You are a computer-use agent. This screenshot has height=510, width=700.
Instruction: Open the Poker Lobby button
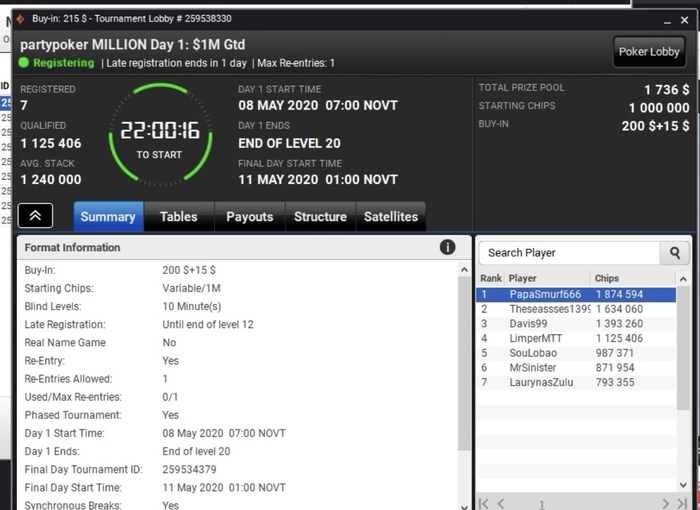(649, 52)
